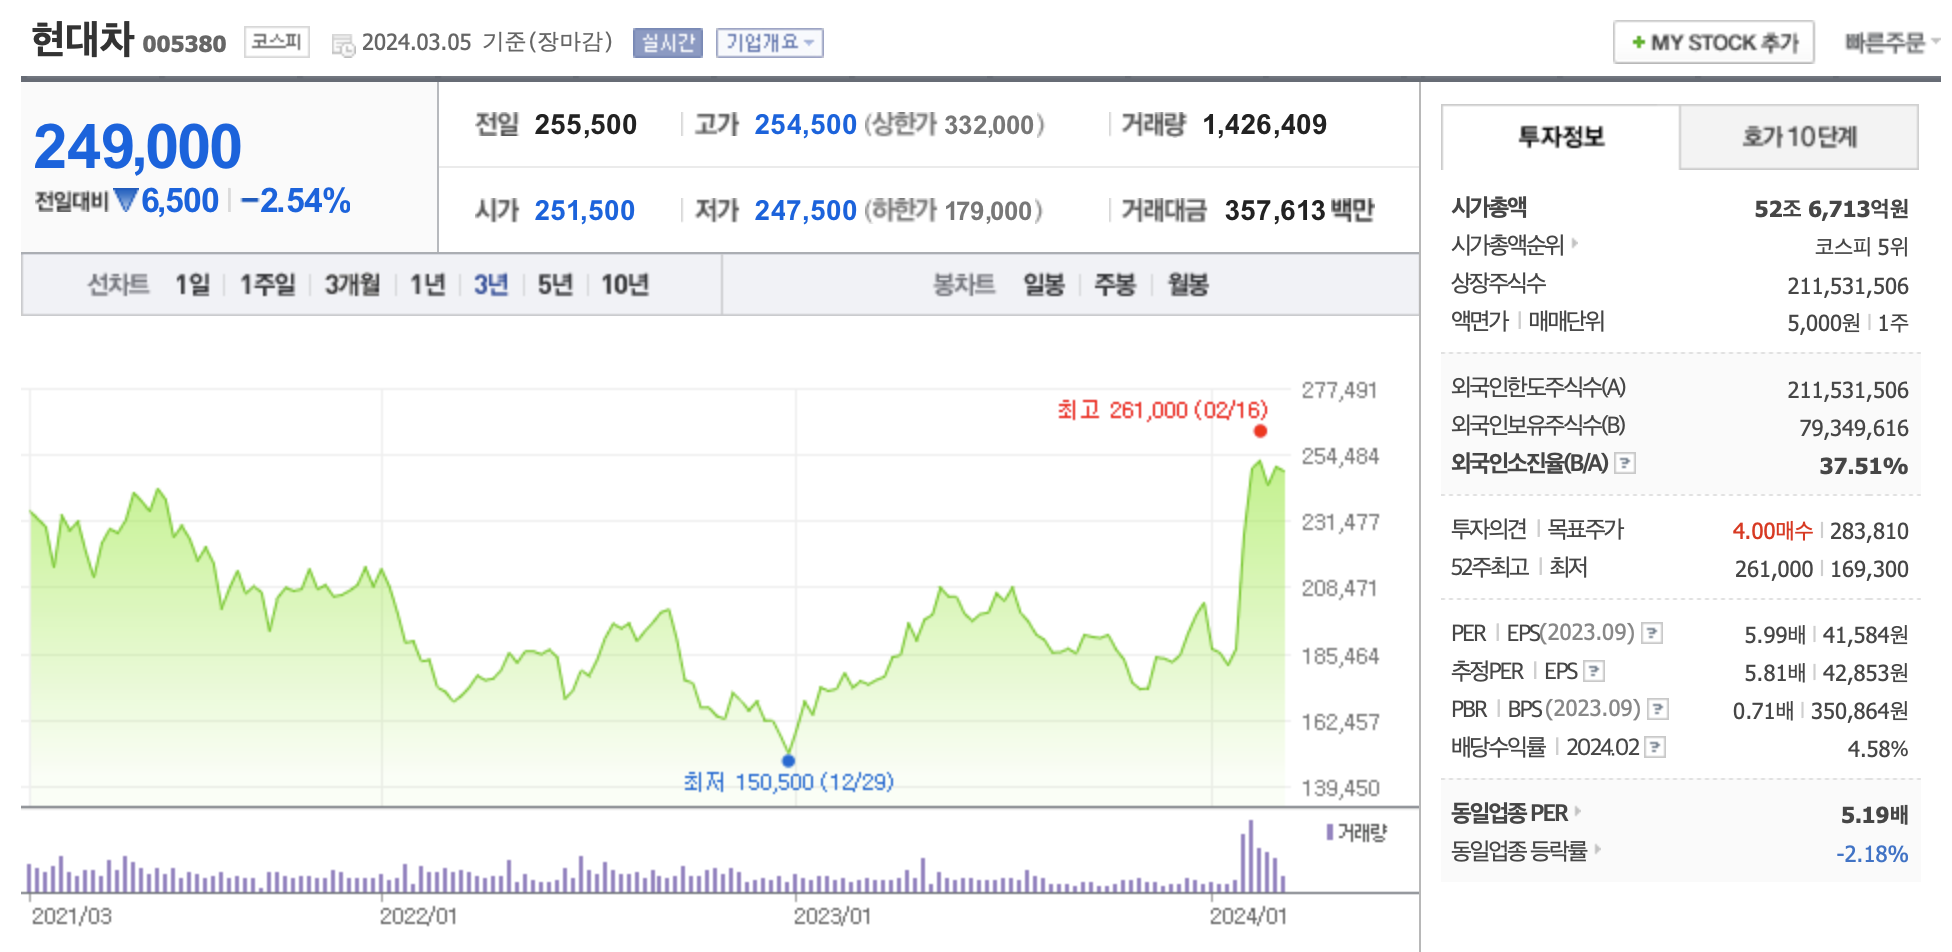
Task: Select the 1일 line chart period
Action: [192, 285]
